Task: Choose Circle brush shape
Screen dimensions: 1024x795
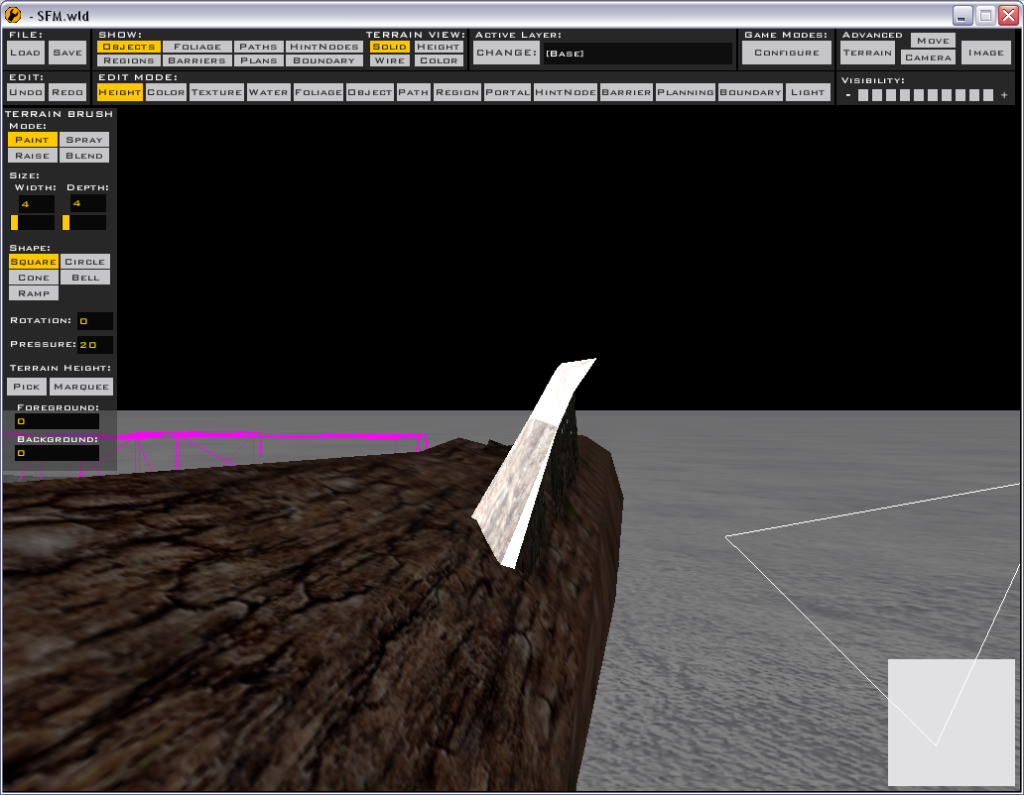Action: (x=85, y=261)
